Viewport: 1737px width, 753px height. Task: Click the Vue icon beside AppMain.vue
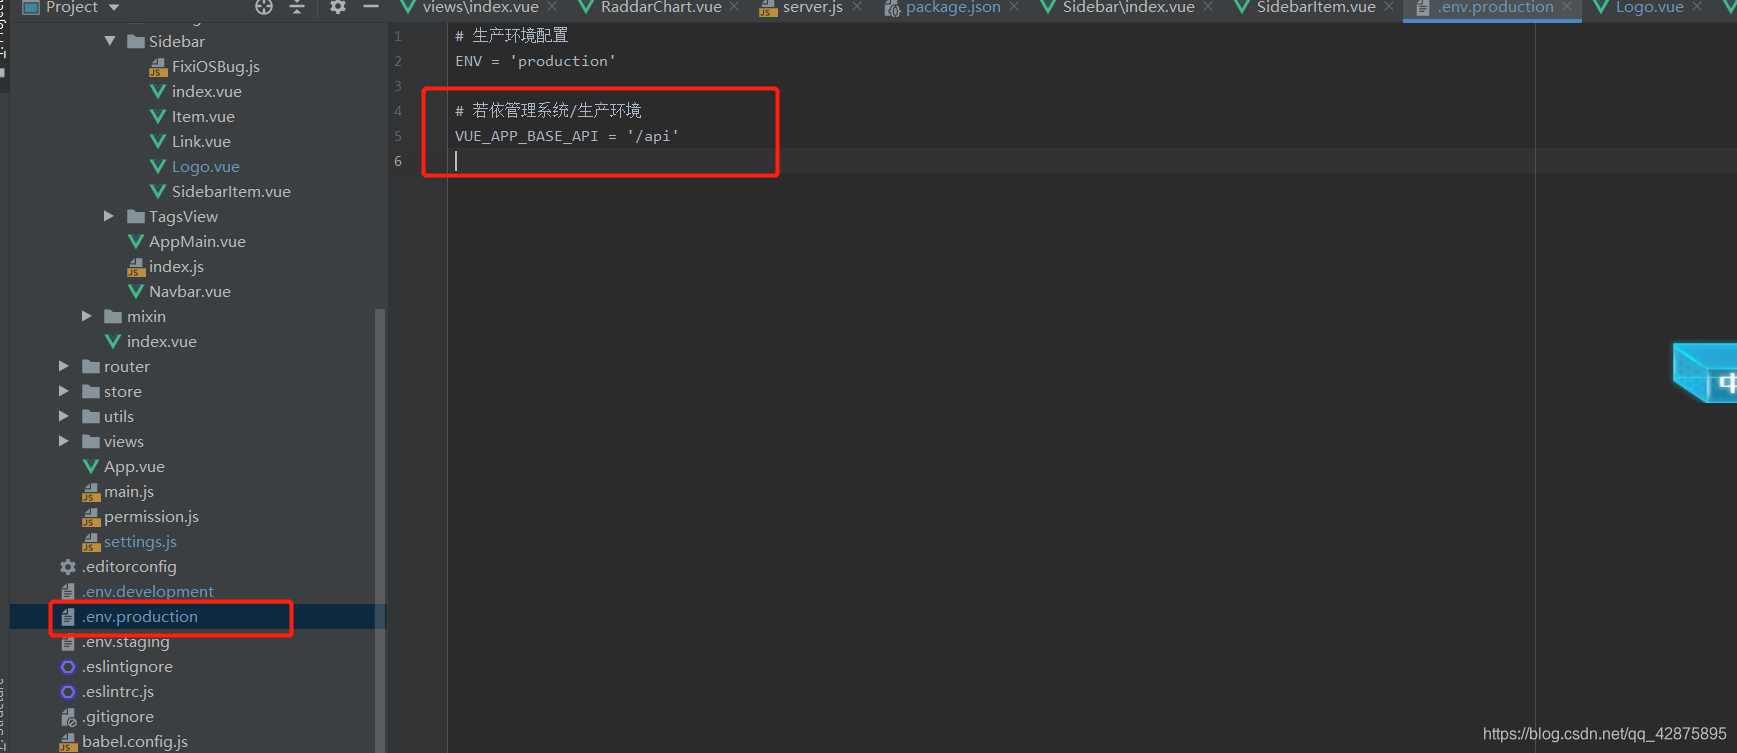click(x=136, y=241)
